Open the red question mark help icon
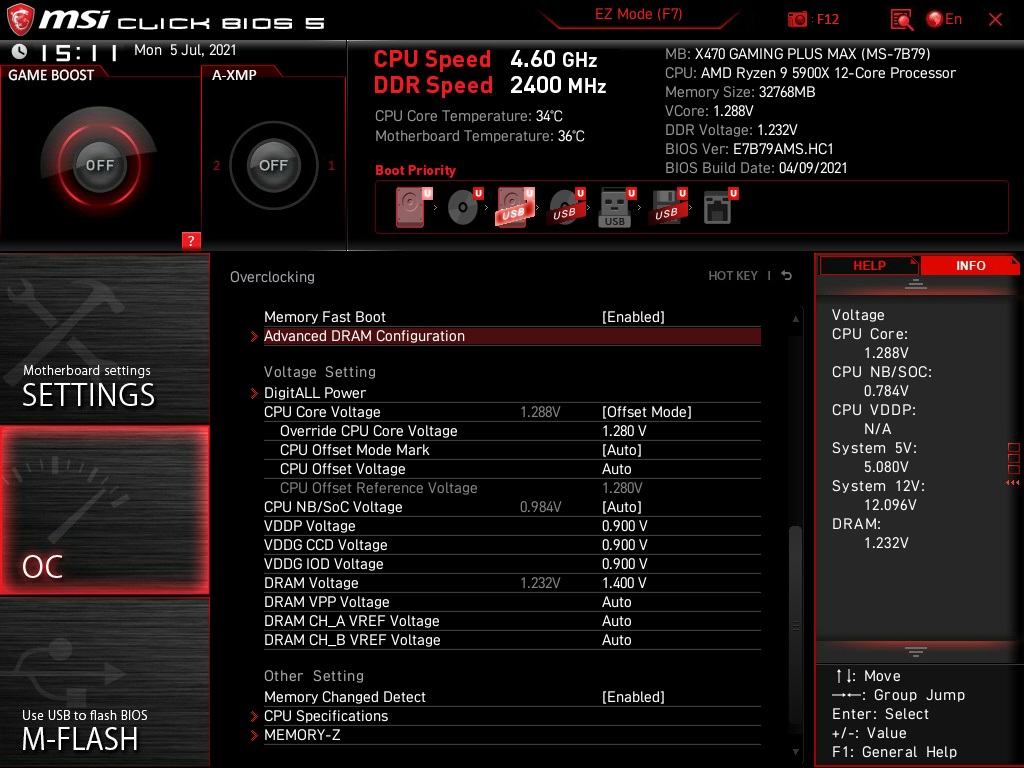This screenshot has height=768, width=1024. 191,240
